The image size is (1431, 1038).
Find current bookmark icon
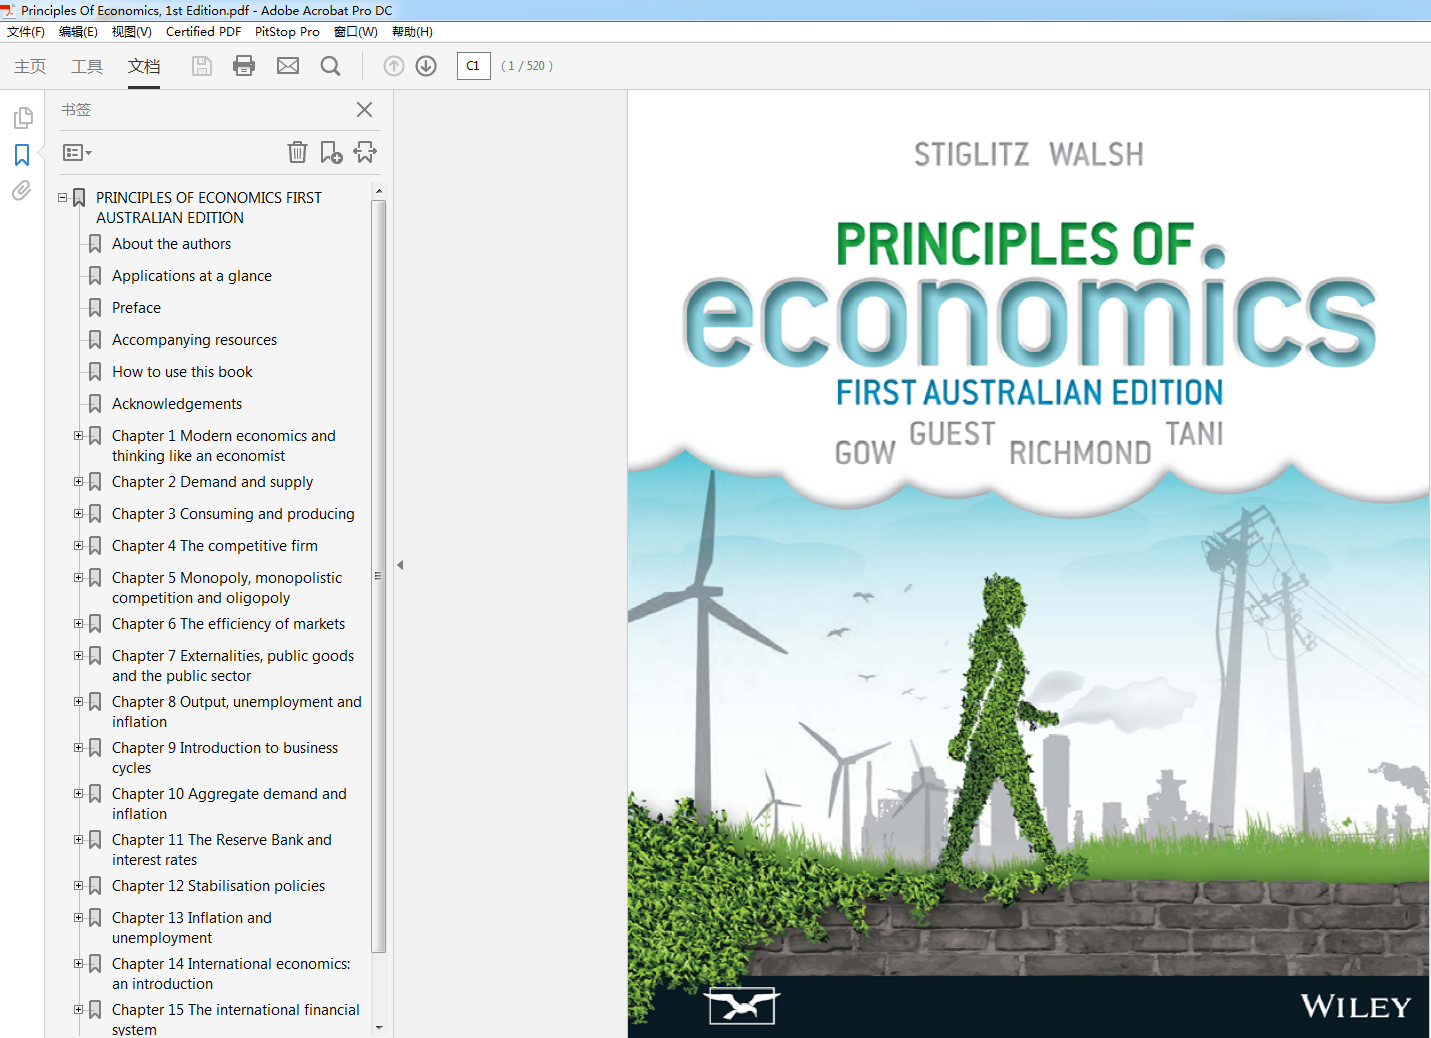click(x=365, y=152)
